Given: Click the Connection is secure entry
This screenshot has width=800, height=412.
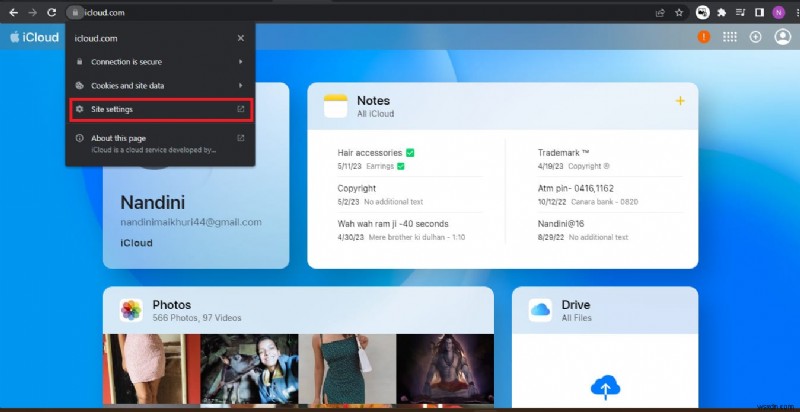Looking at the screenshot, I should click(x=160, y=62).
